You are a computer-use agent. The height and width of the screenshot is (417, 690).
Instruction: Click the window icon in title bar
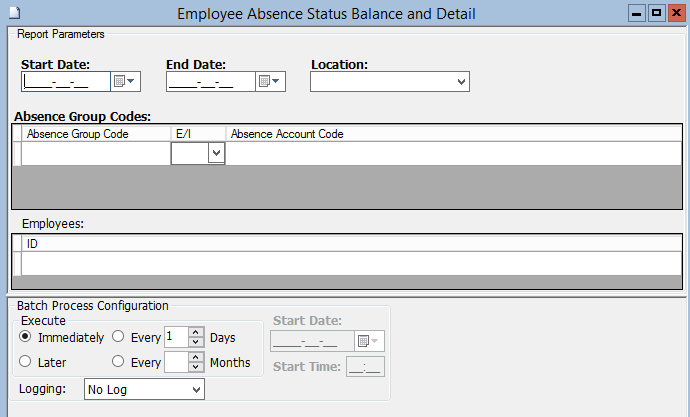[x=10, y=13]
